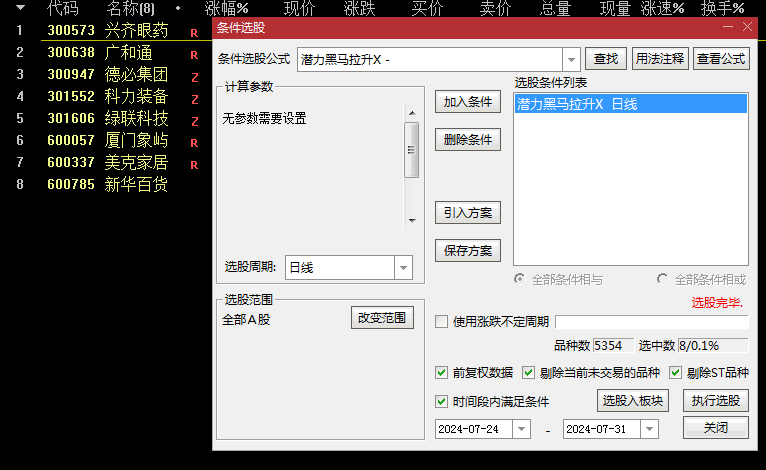Click R marker beside 厦门象屿
This screenshot has width=766, height=470.
point(194,143)
